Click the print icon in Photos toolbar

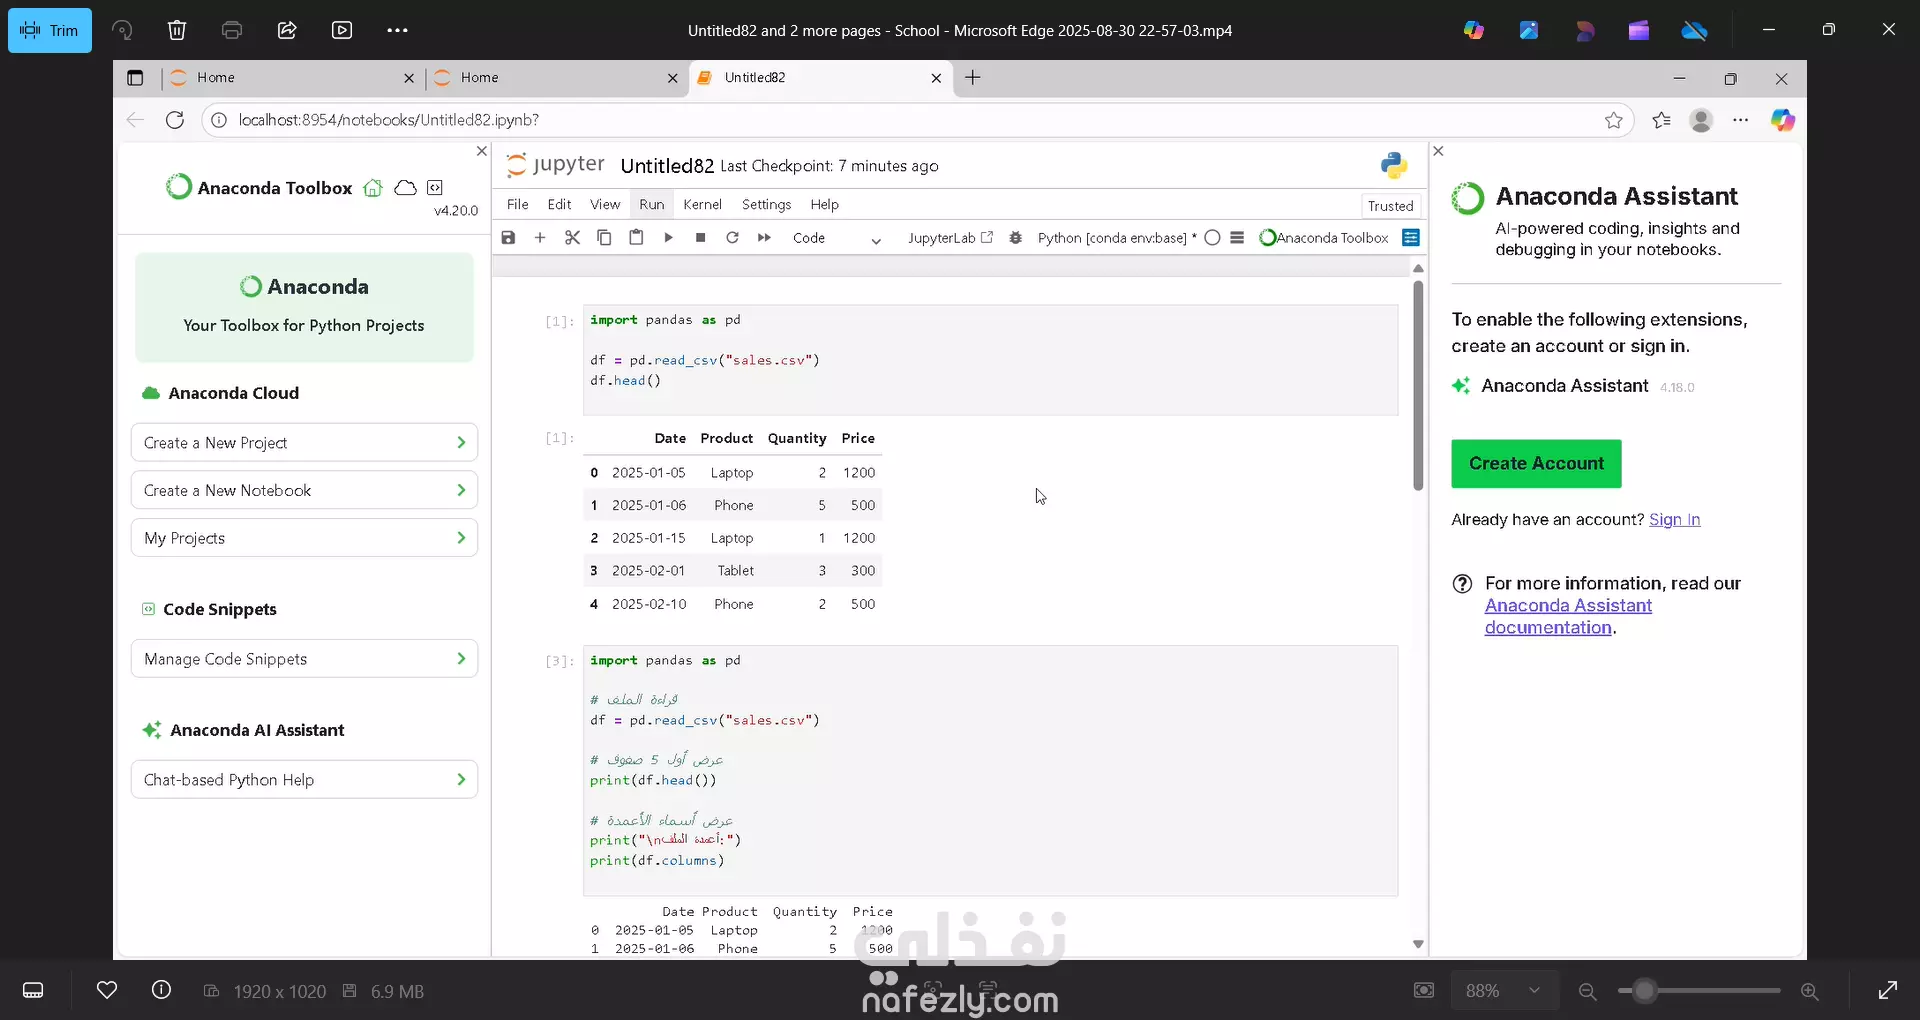point(232,30)
